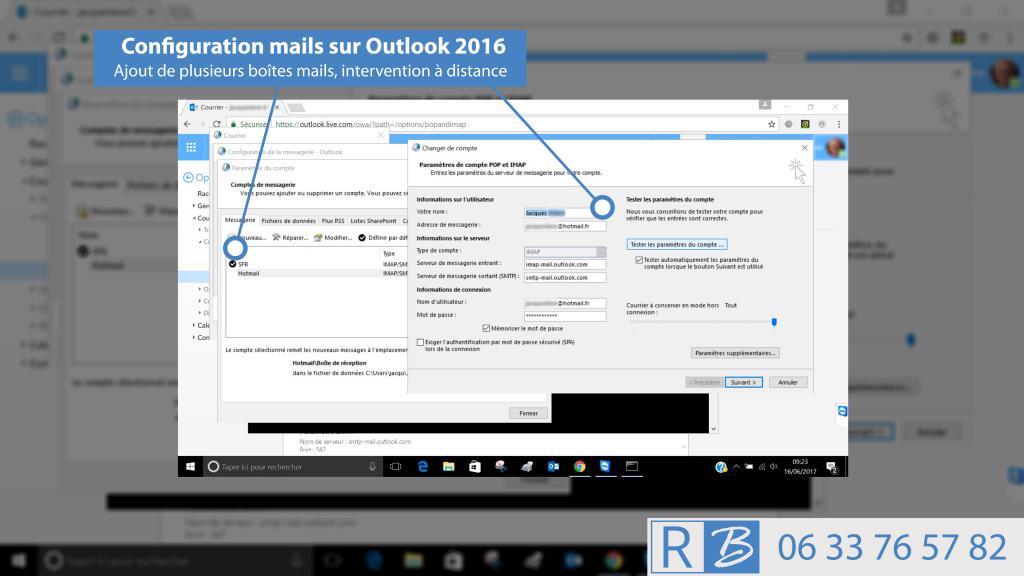Viewport: 1024px width, 576px height.
Task: Click the Wi-Fi network tray icon
Action: (x=761, y=467)
